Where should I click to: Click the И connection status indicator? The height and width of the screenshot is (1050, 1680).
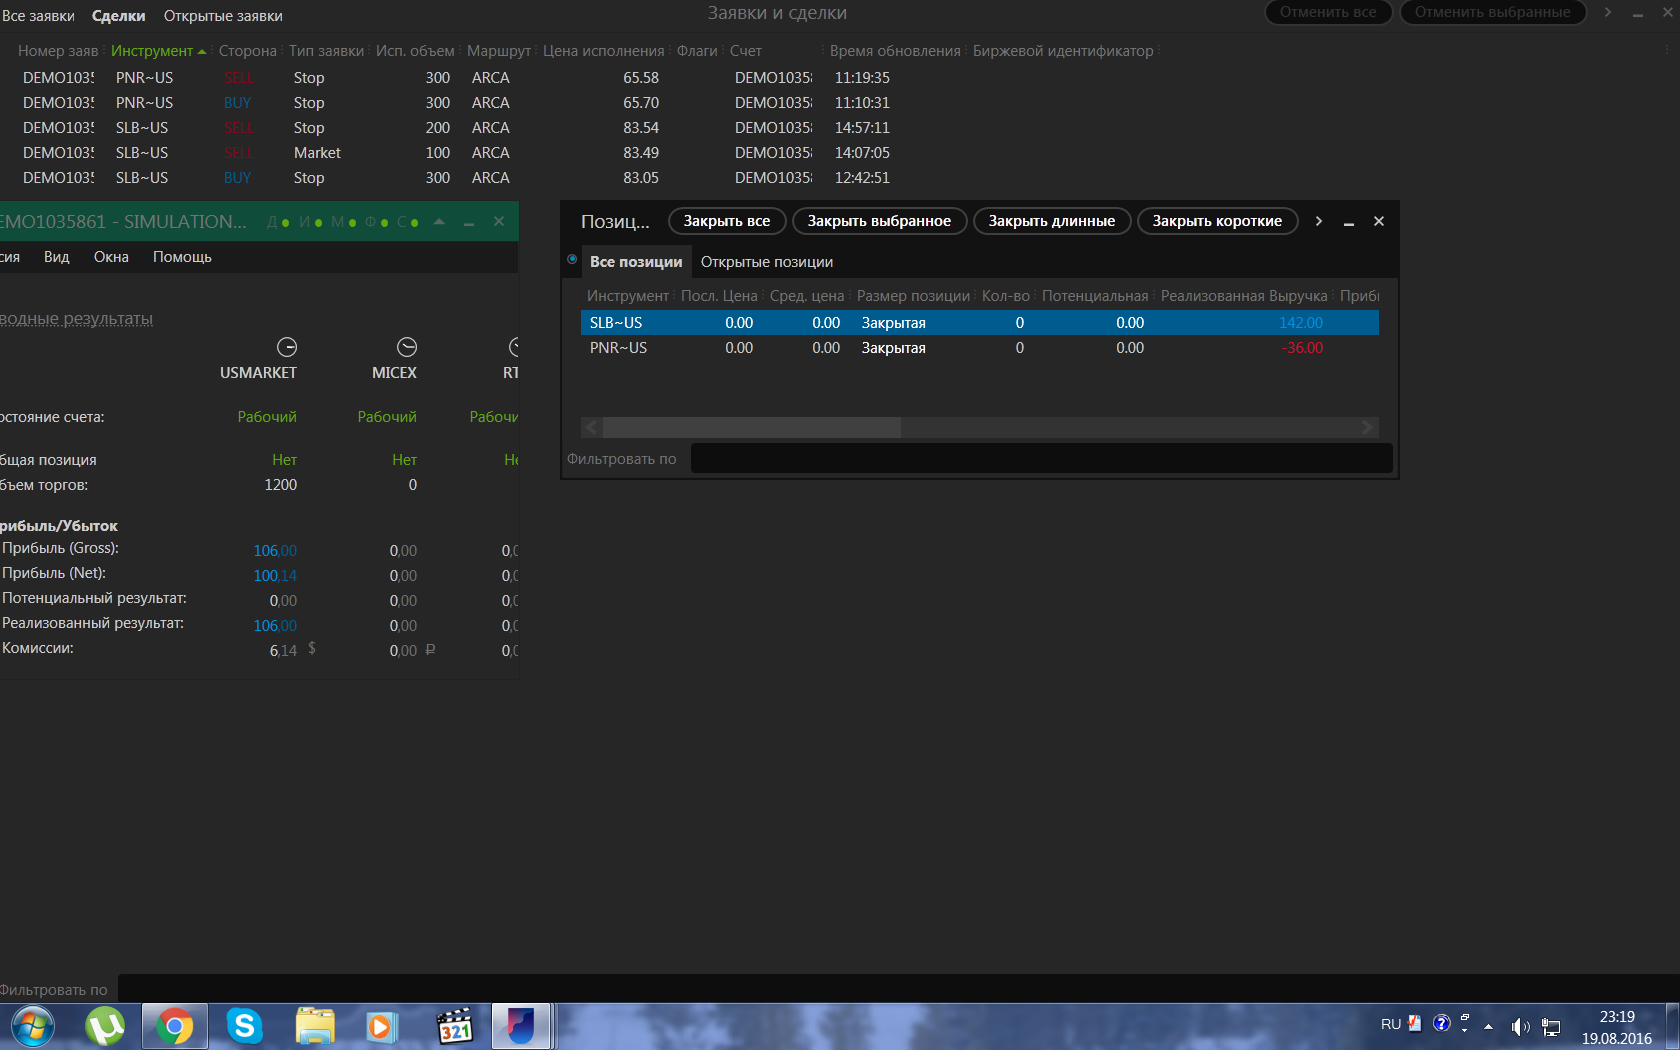311,222
